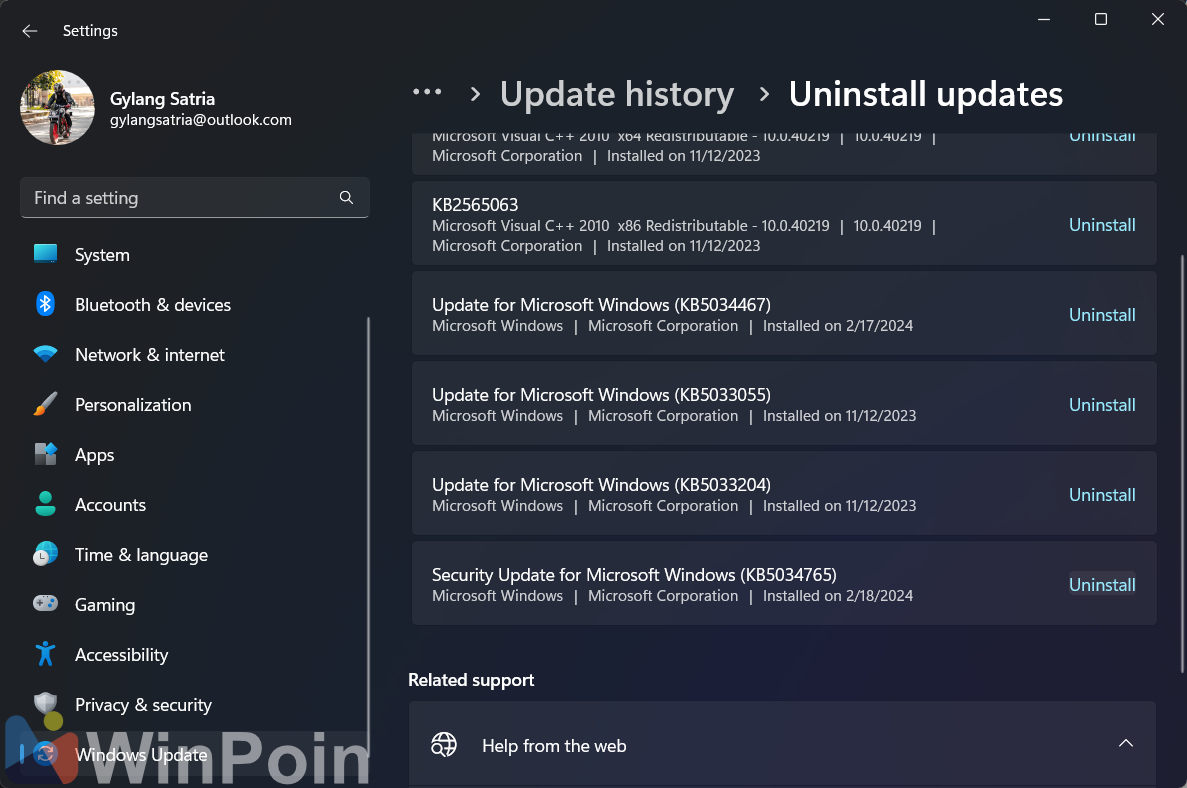Expand the breadcrumb ellipsis menu

427,93
